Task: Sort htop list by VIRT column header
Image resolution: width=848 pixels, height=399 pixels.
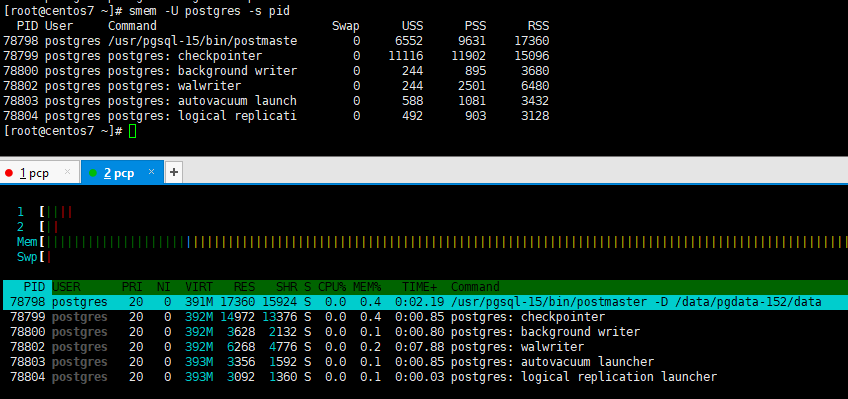Action: (198, 287)
